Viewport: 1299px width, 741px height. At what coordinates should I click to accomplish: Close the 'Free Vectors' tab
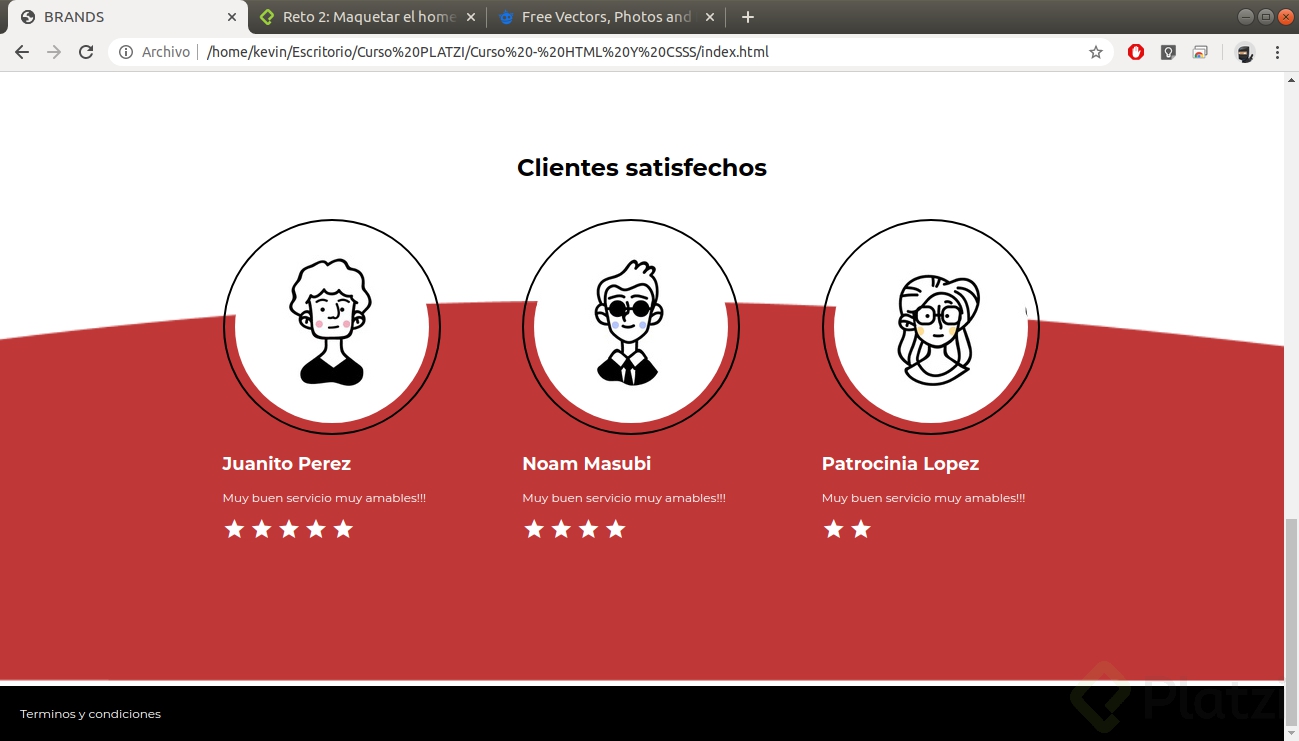[710, 17]
